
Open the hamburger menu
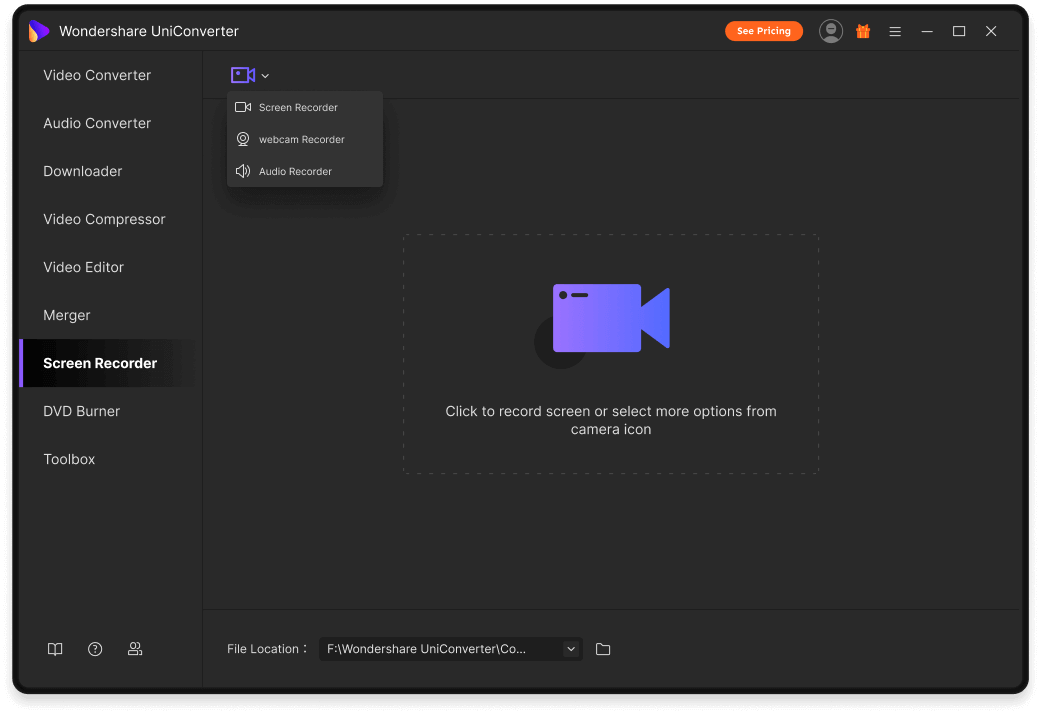895,31
